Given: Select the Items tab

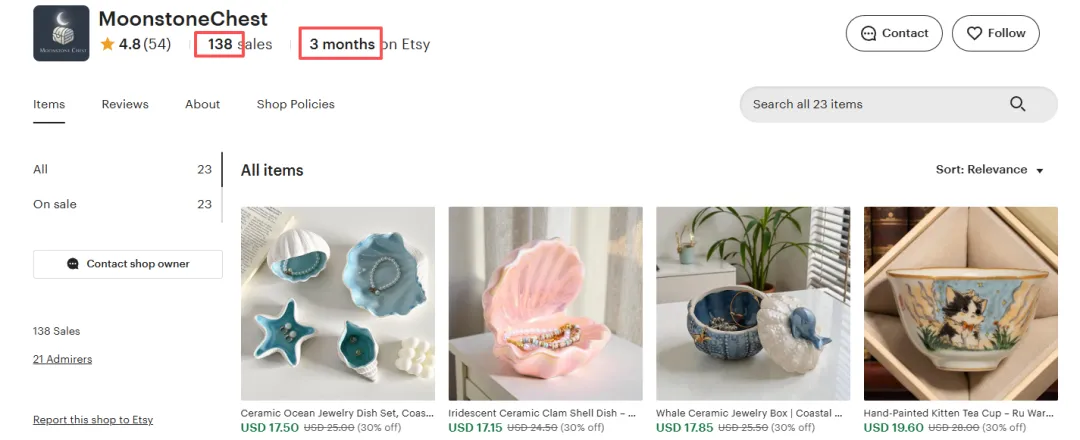Looking at the screenshot, I should [49, 104].
